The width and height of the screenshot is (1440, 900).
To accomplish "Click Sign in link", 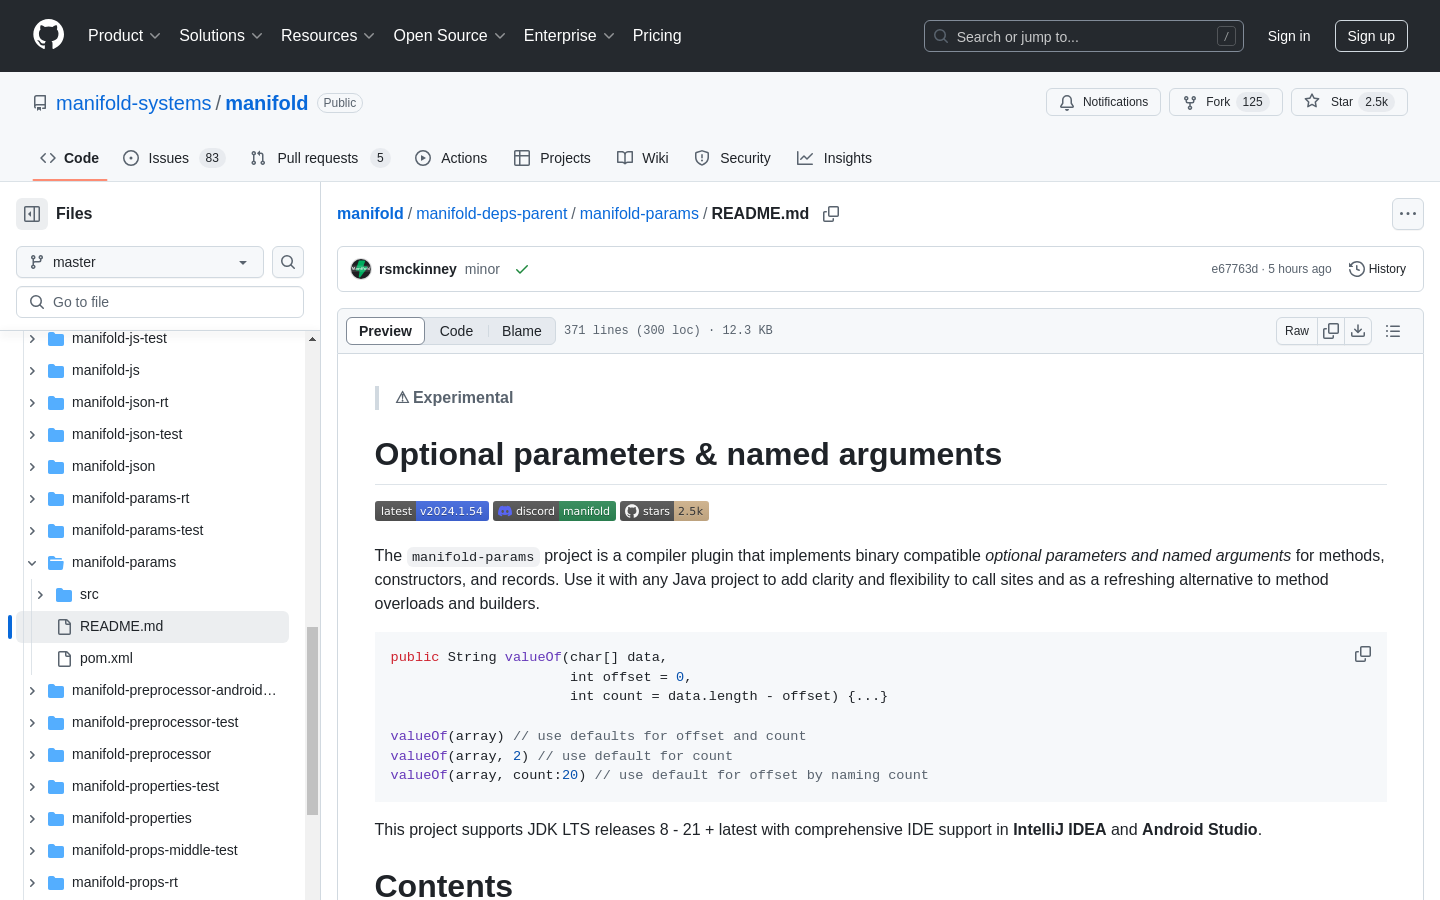I will point(1289,36).
